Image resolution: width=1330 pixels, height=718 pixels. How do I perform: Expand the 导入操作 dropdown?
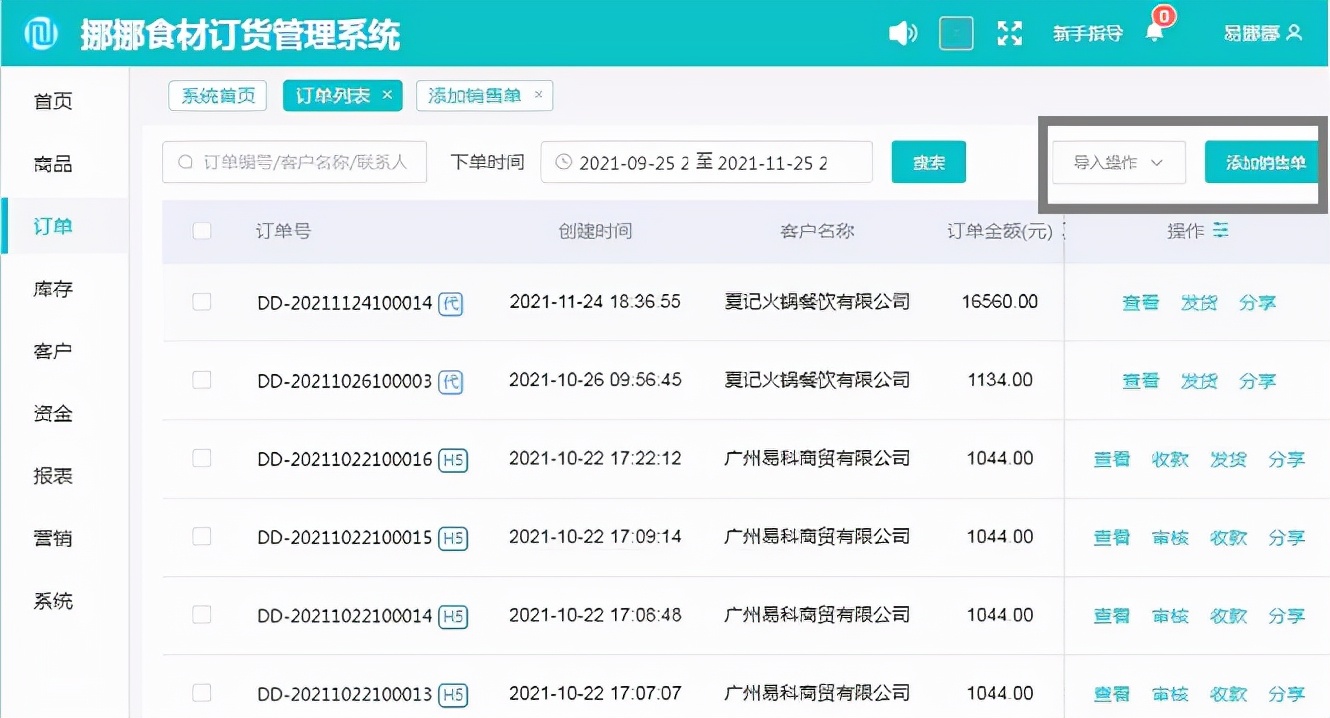pos(1117,162)
